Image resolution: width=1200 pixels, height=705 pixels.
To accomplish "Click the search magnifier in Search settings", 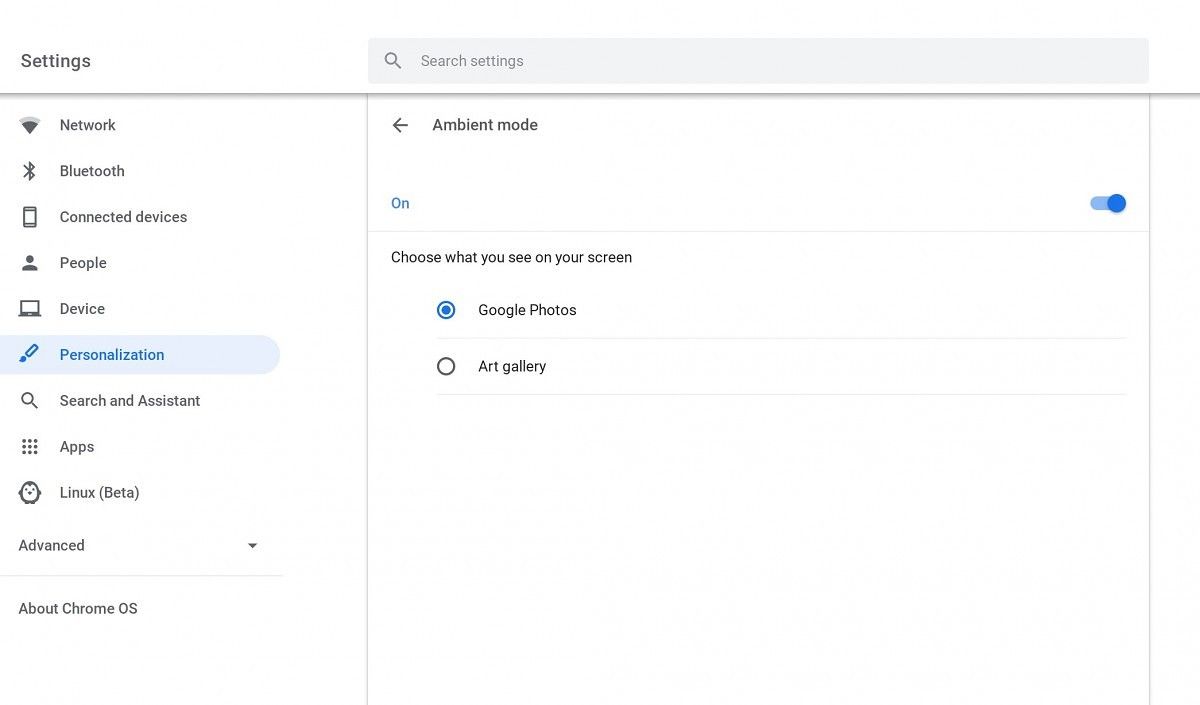I will (x=392, y=60).
